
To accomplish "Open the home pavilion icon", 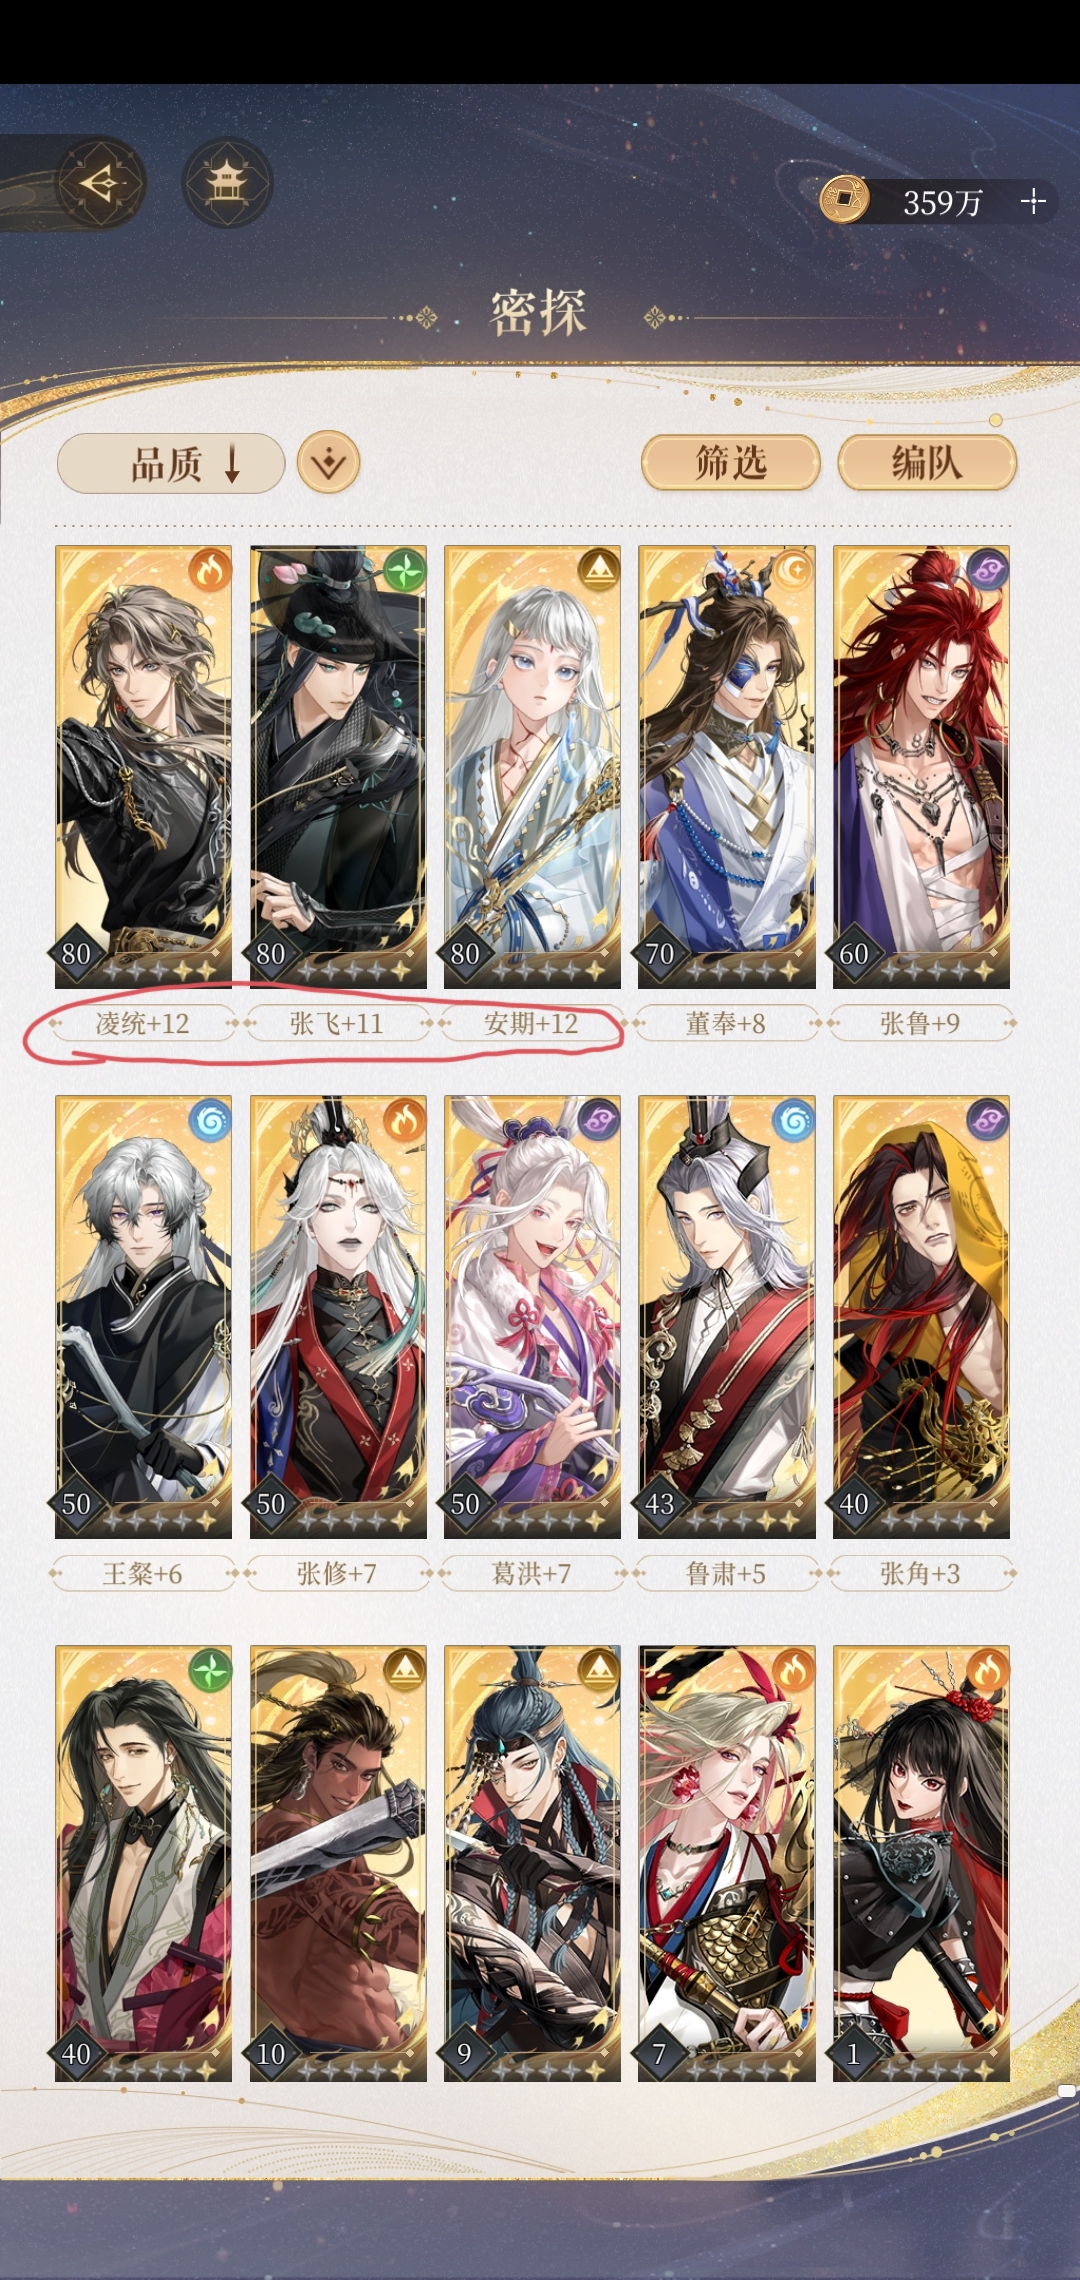I will pos(227,183).
